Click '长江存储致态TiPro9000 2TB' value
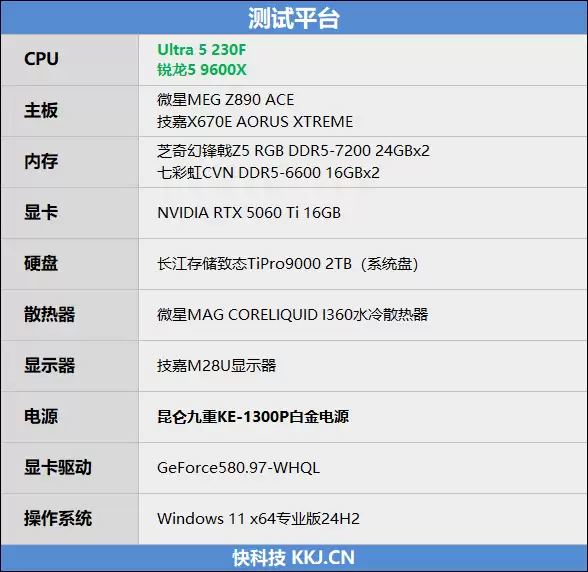The width and height of the screenshot is (588, 572). 254,264
